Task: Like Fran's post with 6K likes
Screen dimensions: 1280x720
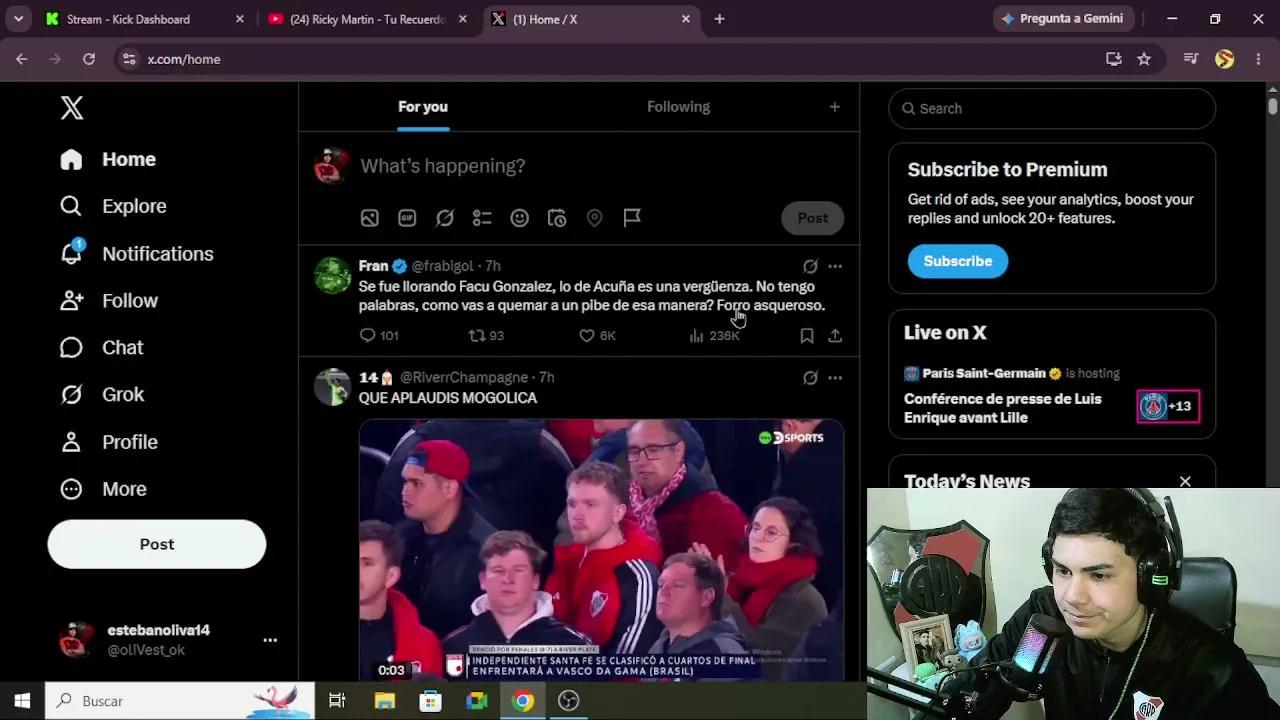Action: pyautogui.click(x=598, y=336)
